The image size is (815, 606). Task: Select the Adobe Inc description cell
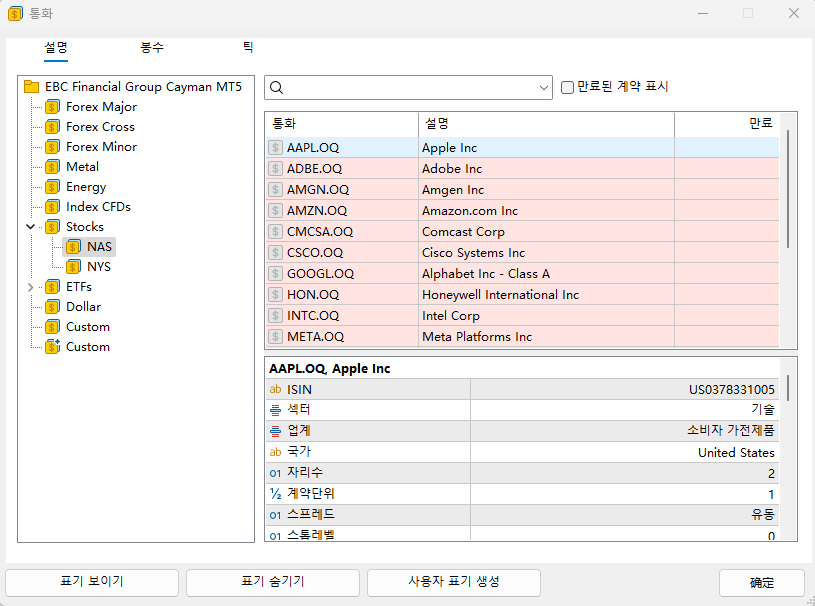546,169
